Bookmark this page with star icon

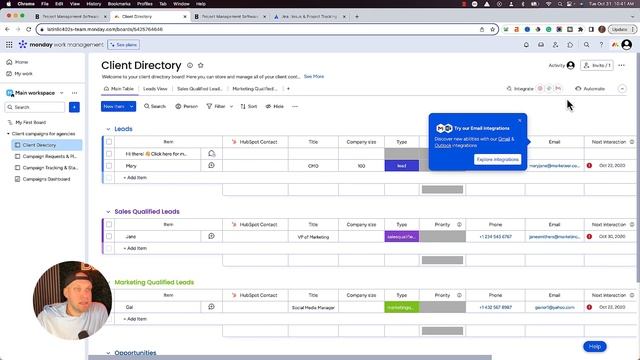[492, 29]
